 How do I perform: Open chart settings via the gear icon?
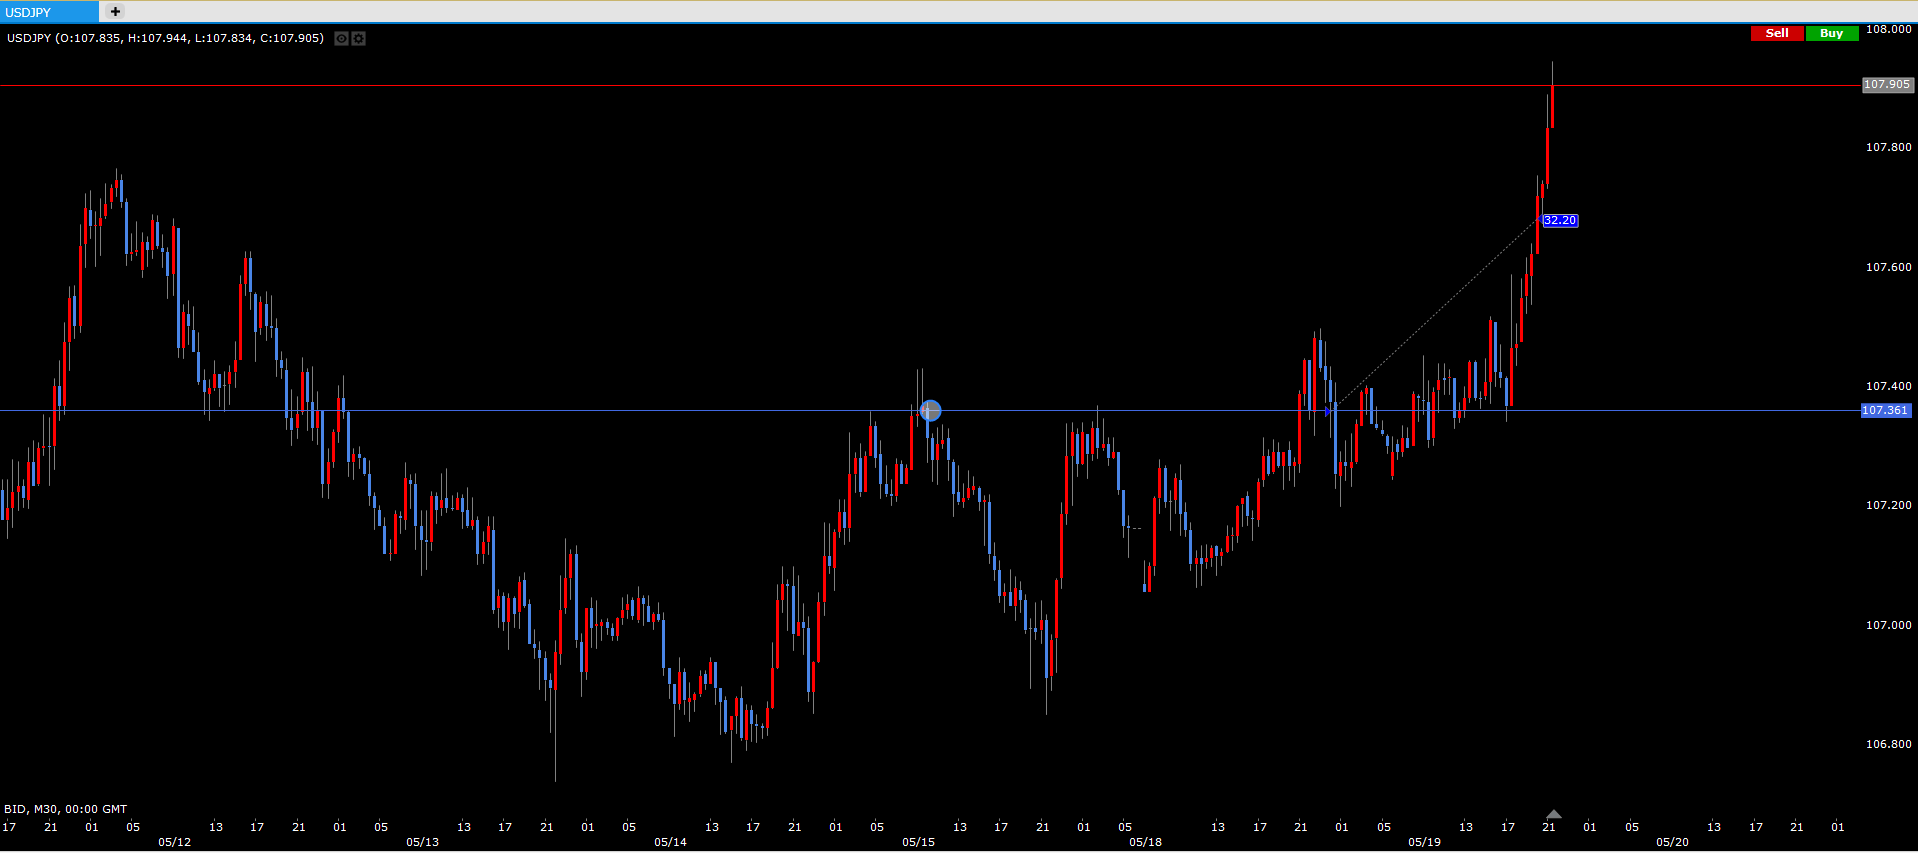point(358,39)
